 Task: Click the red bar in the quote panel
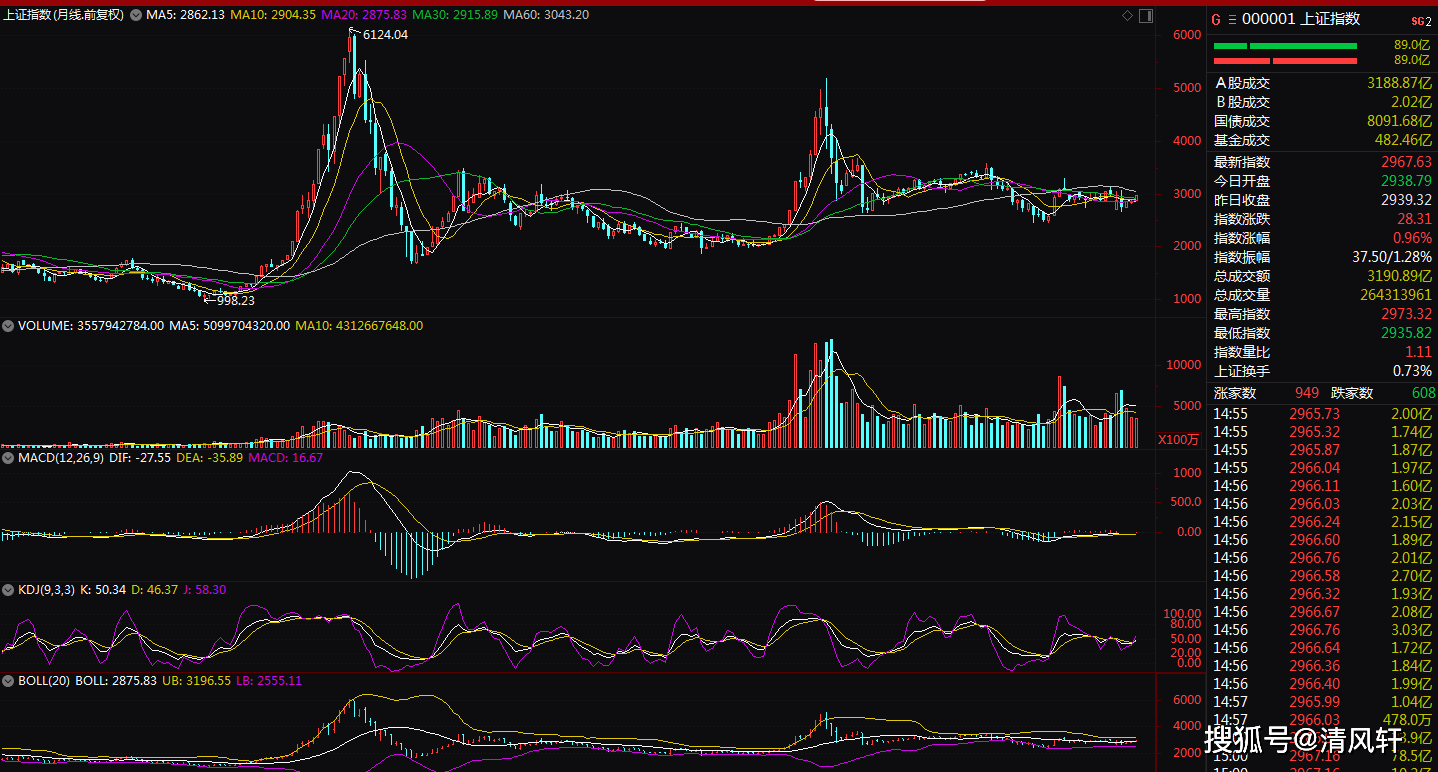click(1285, 61)
